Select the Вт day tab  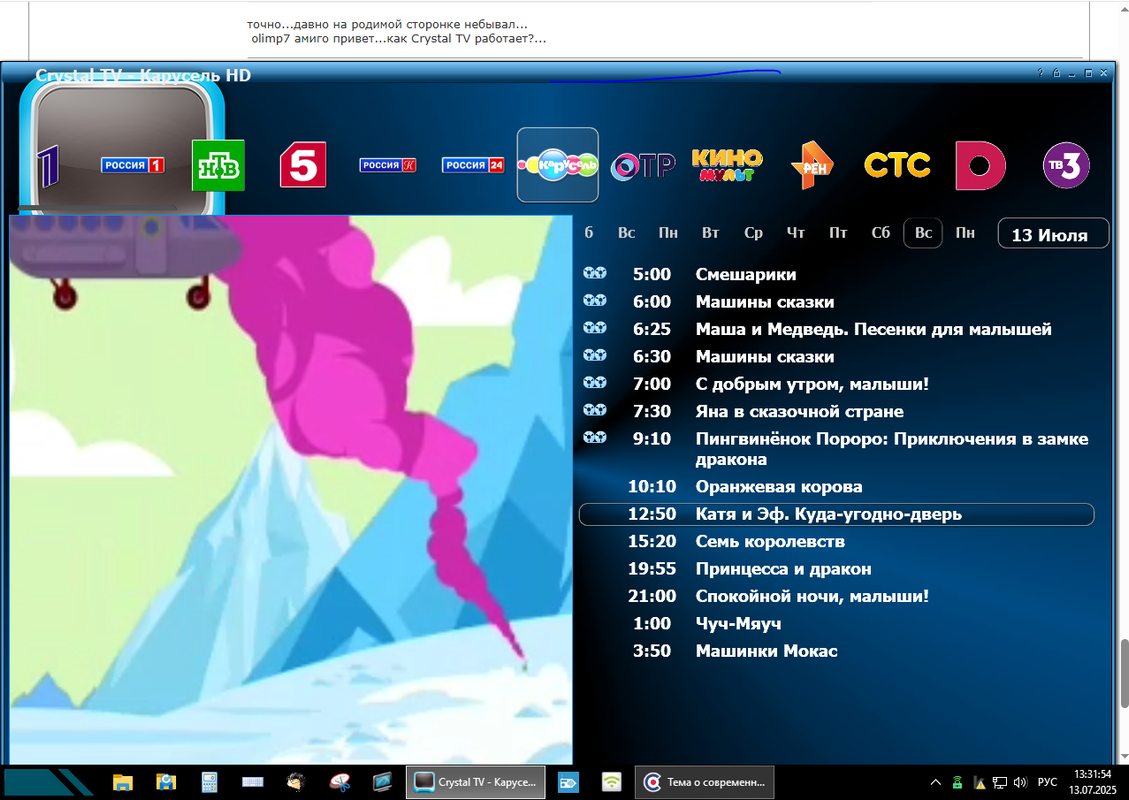711,233
